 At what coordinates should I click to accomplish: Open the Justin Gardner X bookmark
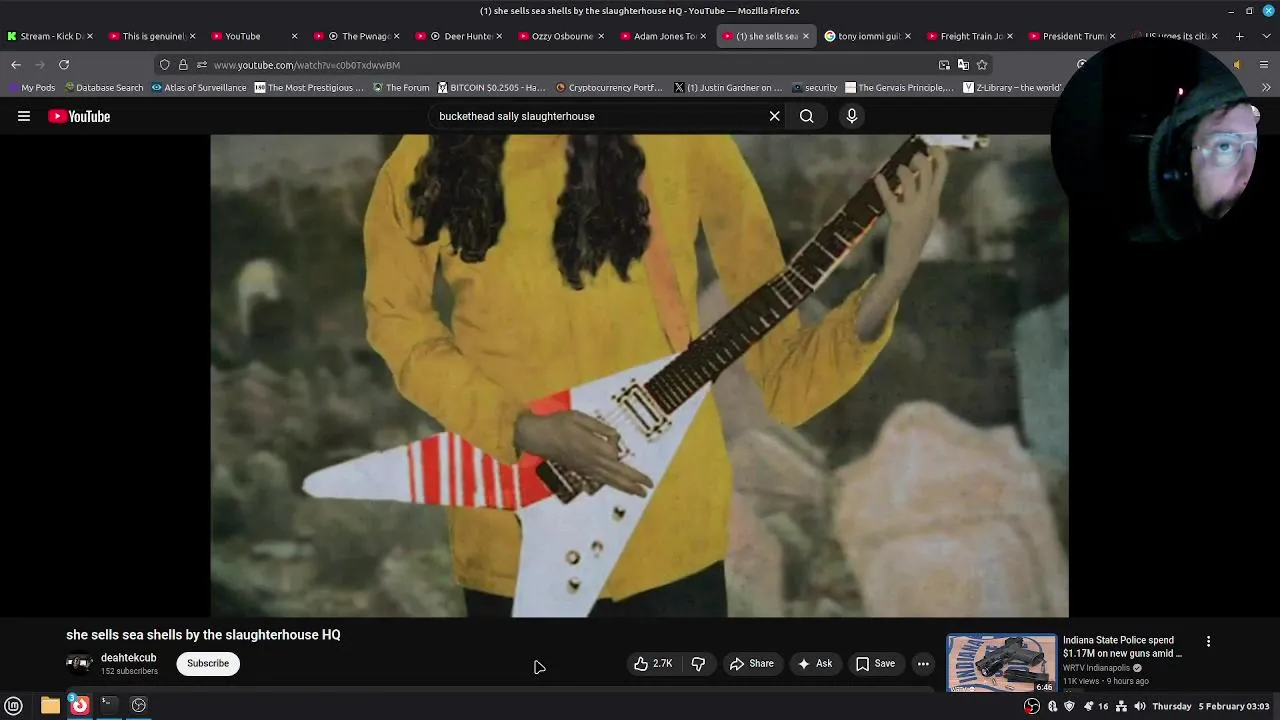click(728, 88)
